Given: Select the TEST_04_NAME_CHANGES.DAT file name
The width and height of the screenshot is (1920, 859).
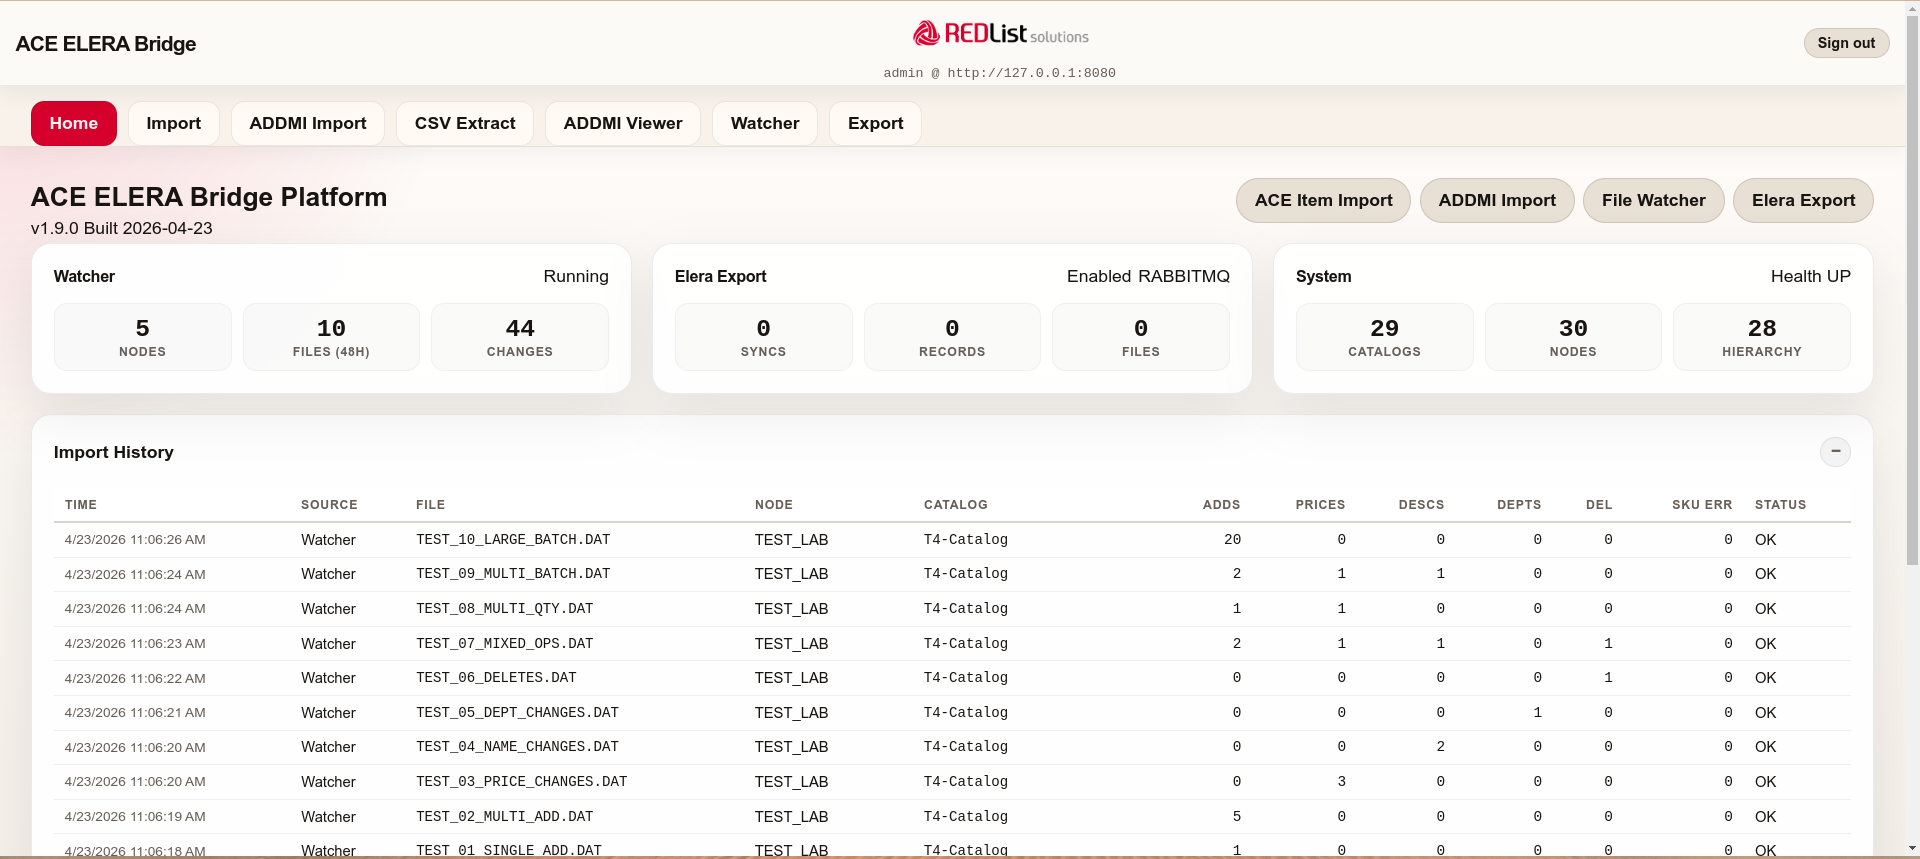Looking at the screenshot, I should [517, 747].
